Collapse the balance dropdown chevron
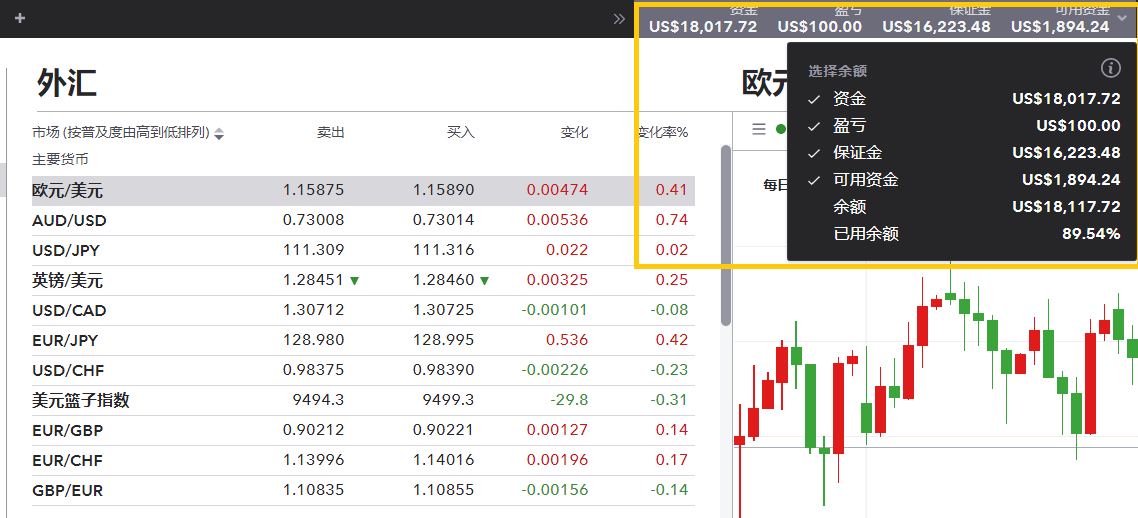Viewport: 1138px width, 518px height. [1123, 19]
